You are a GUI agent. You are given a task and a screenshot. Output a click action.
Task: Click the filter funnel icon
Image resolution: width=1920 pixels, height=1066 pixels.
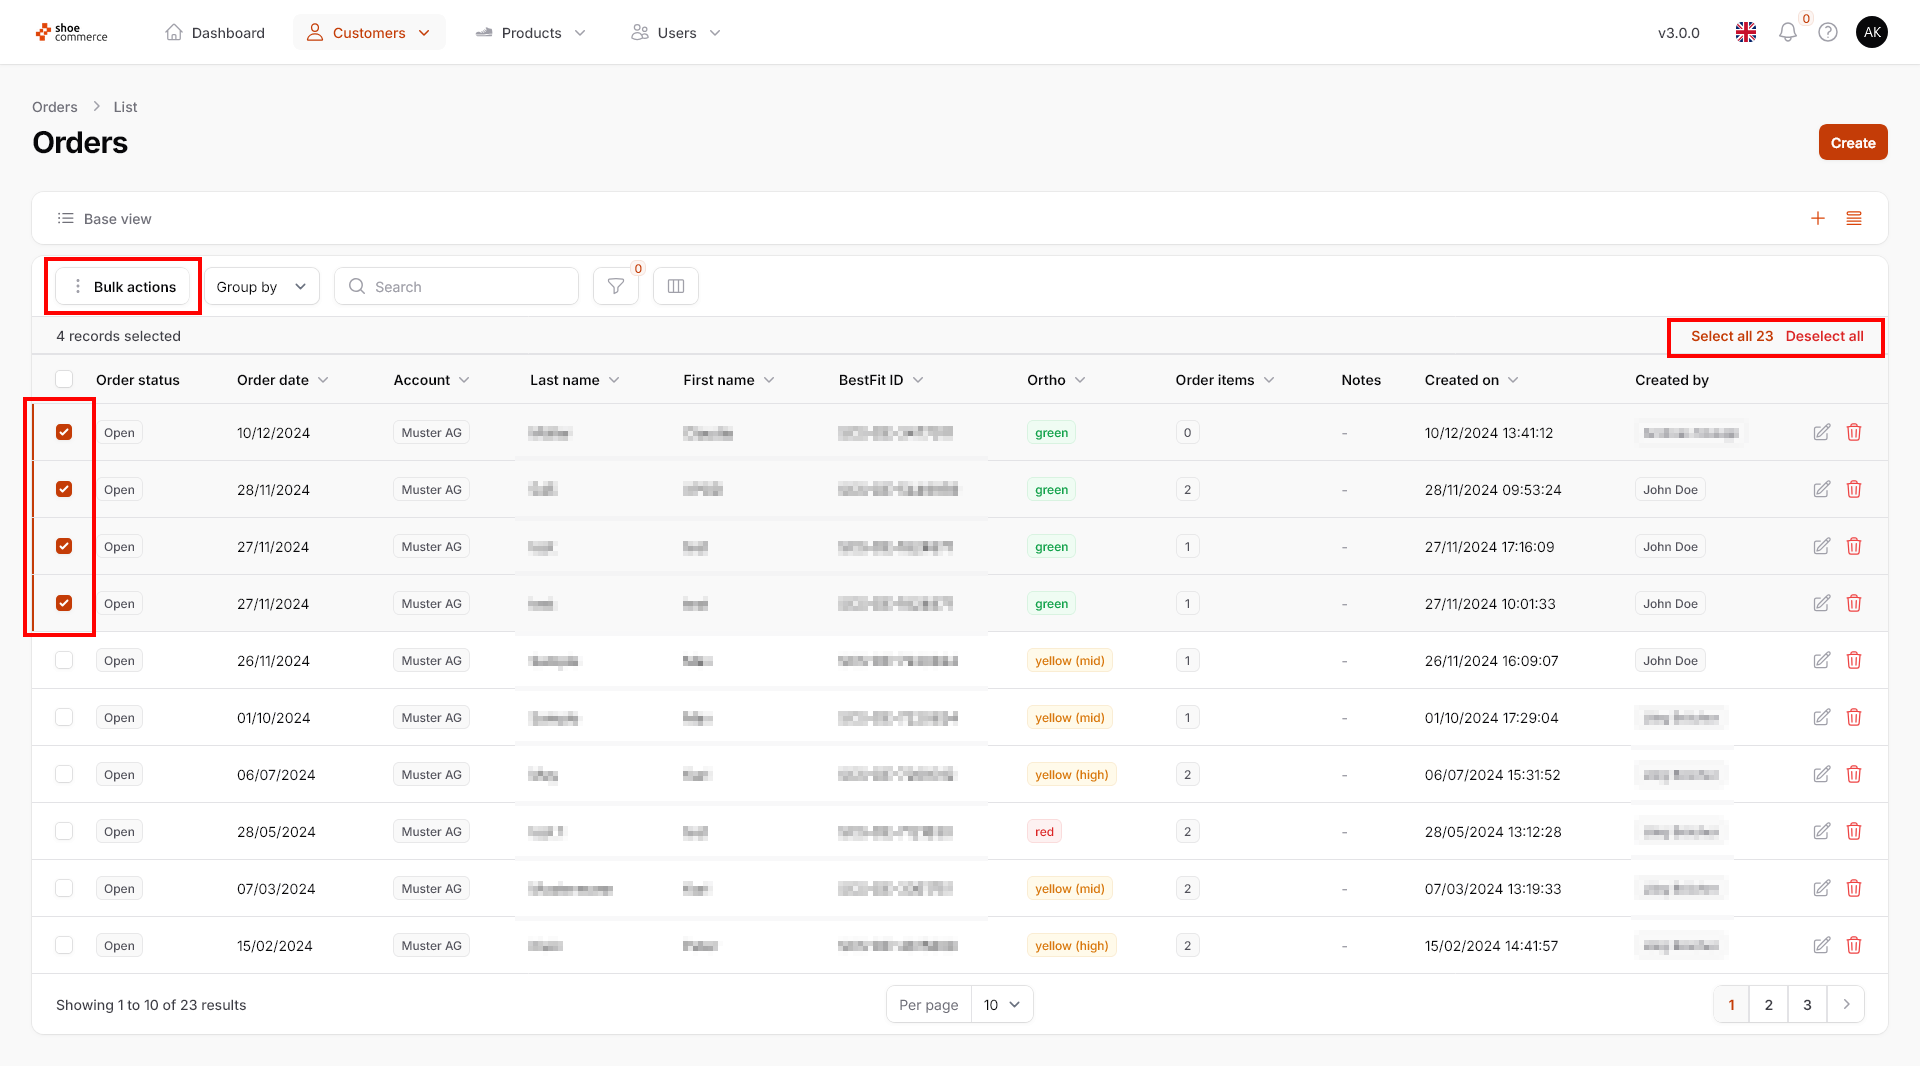tap(615, 287)
